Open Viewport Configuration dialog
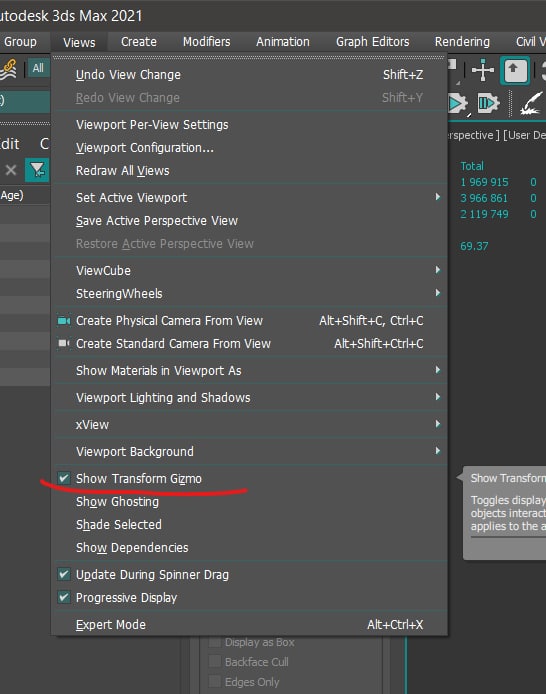The height and width of the screenshot is (694, 546). click(x=249, y=148)
